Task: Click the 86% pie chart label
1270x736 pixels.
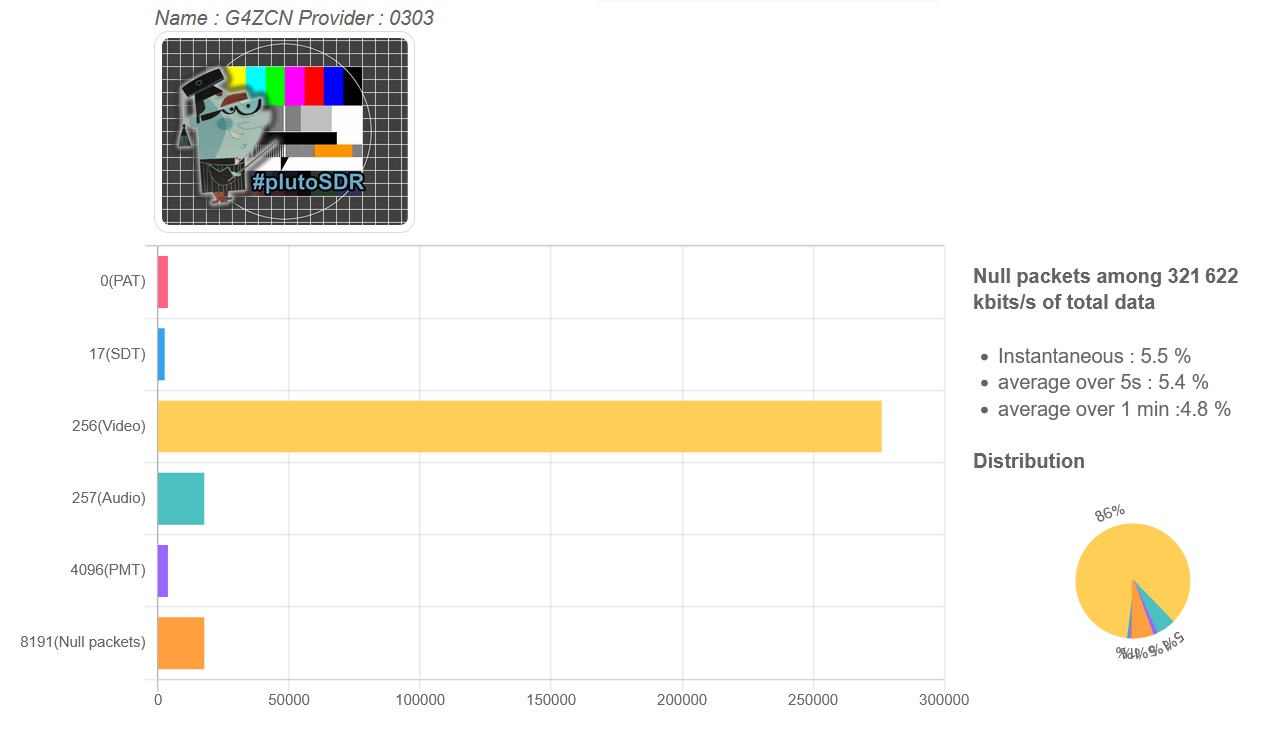Action: click(1109, 514)
